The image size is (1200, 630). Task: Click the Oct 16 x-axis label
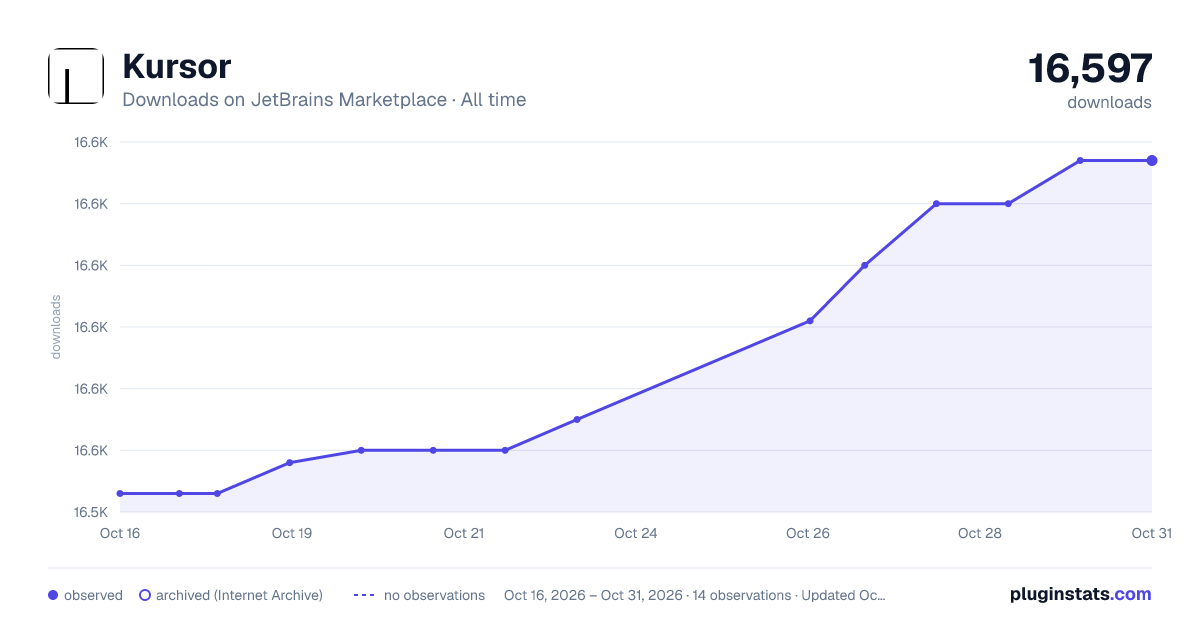[x=120, y=533]
